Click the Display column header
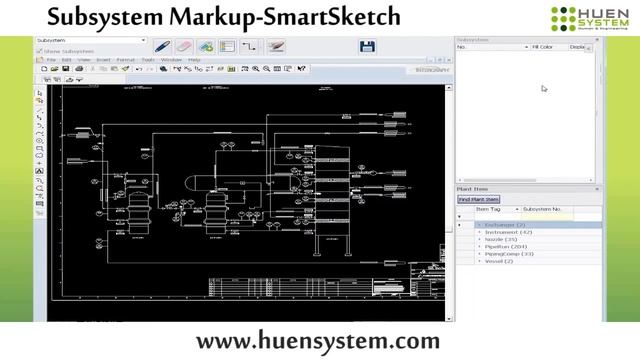This screenshot has width=640, height=360. (x=577, y=47)
